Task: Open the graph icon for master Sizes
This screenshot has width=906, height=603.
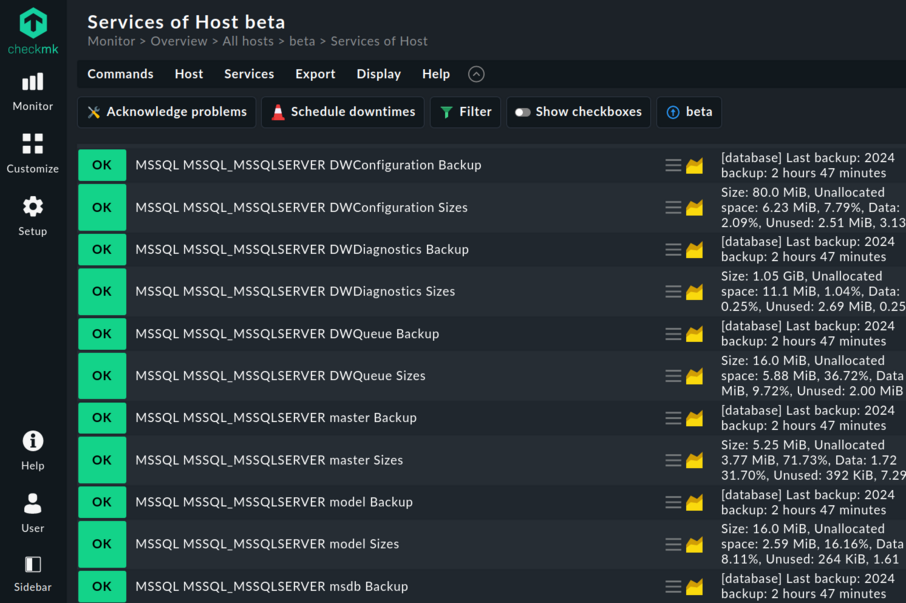Action: click(695, 461)
